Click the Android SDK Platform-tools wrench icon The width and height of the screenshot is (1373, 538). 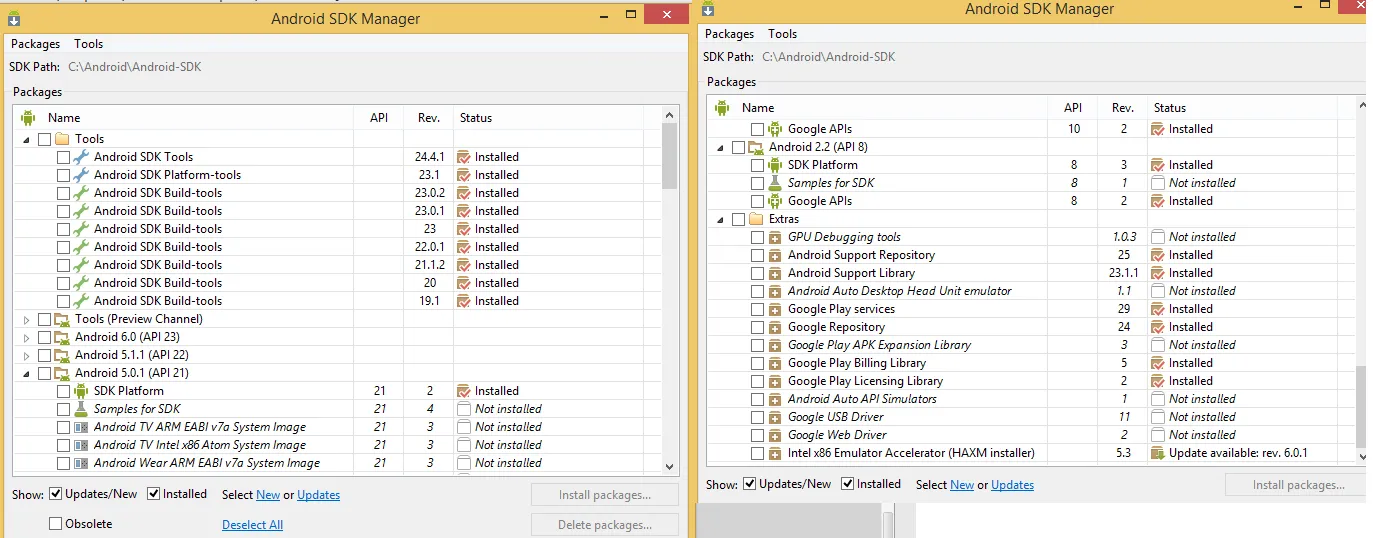81,175
